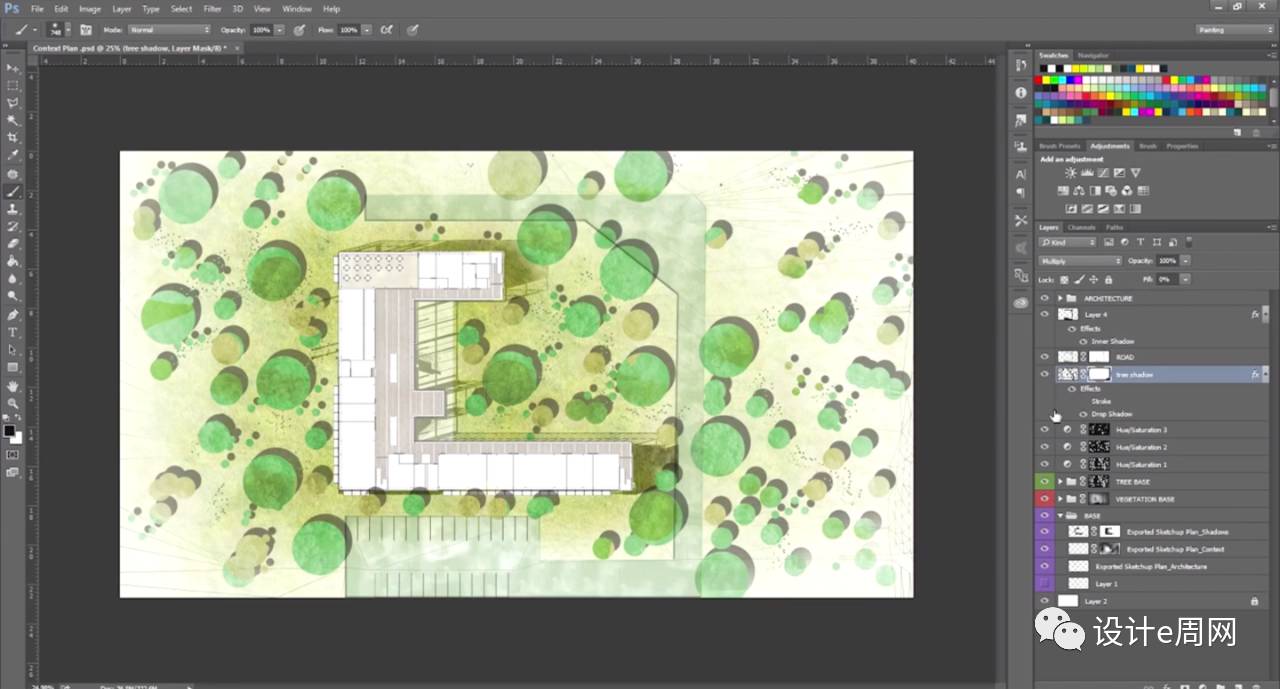Image resolution: width=1280 pixels, height=689 pixels.
Task: Hide the Inner Shadow effect
Action: (1083, 341)
